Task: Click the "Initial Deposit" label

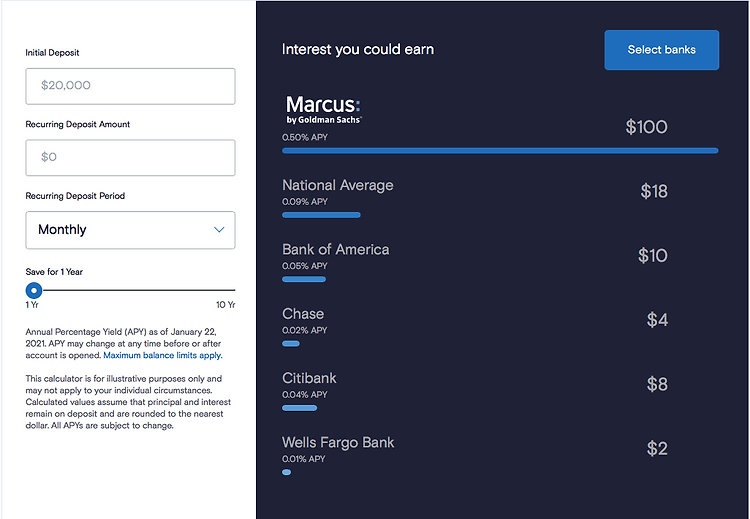Action: click(x=52, y=53)
